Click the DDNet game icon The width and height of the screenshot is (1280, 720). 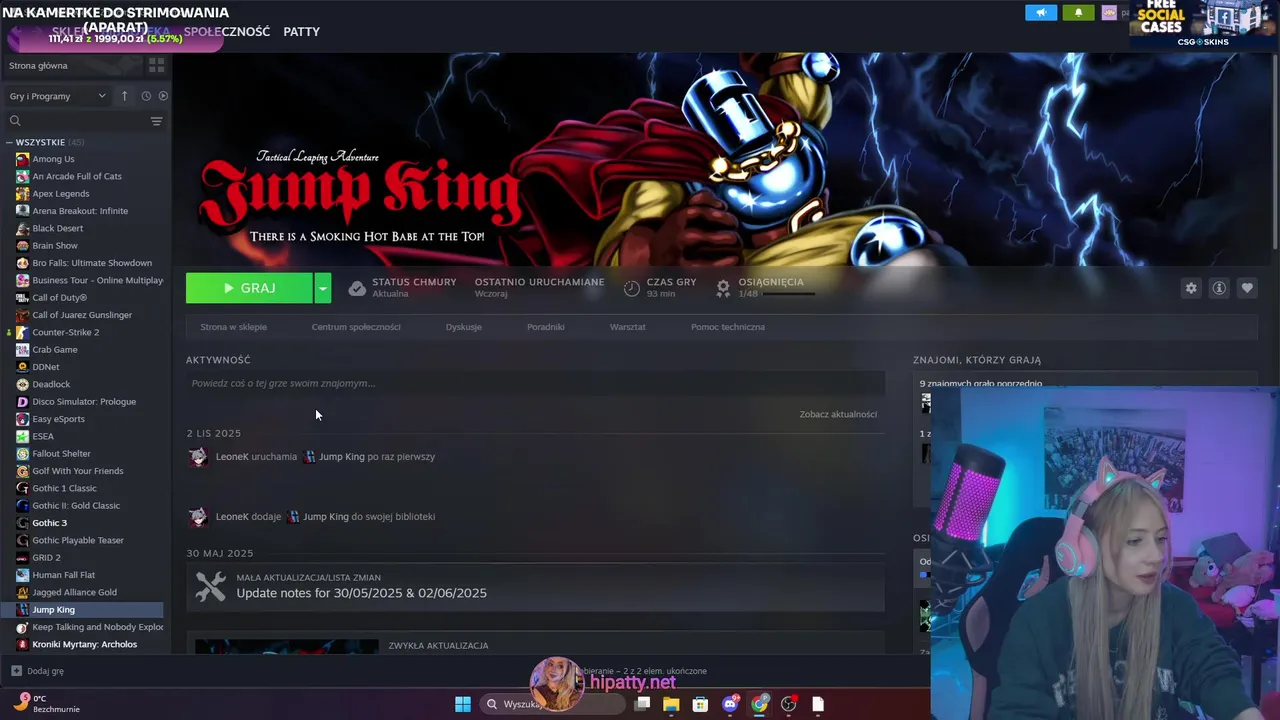(22, 367)
